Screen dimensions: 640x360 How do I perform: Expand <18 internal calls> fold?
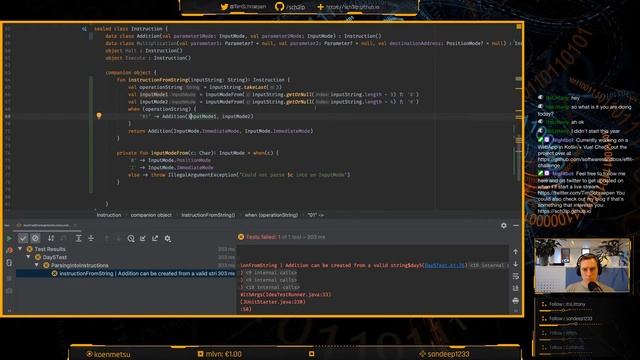point(273,287)
